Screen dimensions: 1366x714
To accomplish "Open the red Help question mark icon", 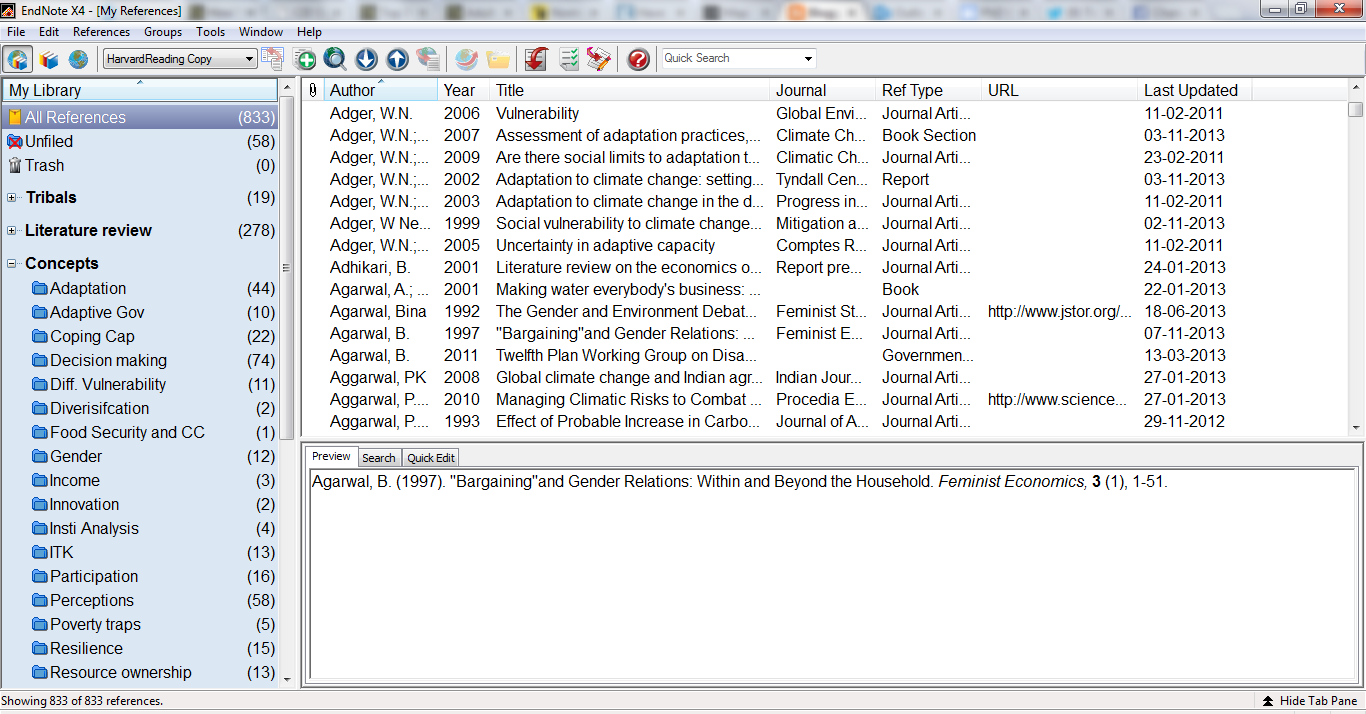I will click(638, 59).
